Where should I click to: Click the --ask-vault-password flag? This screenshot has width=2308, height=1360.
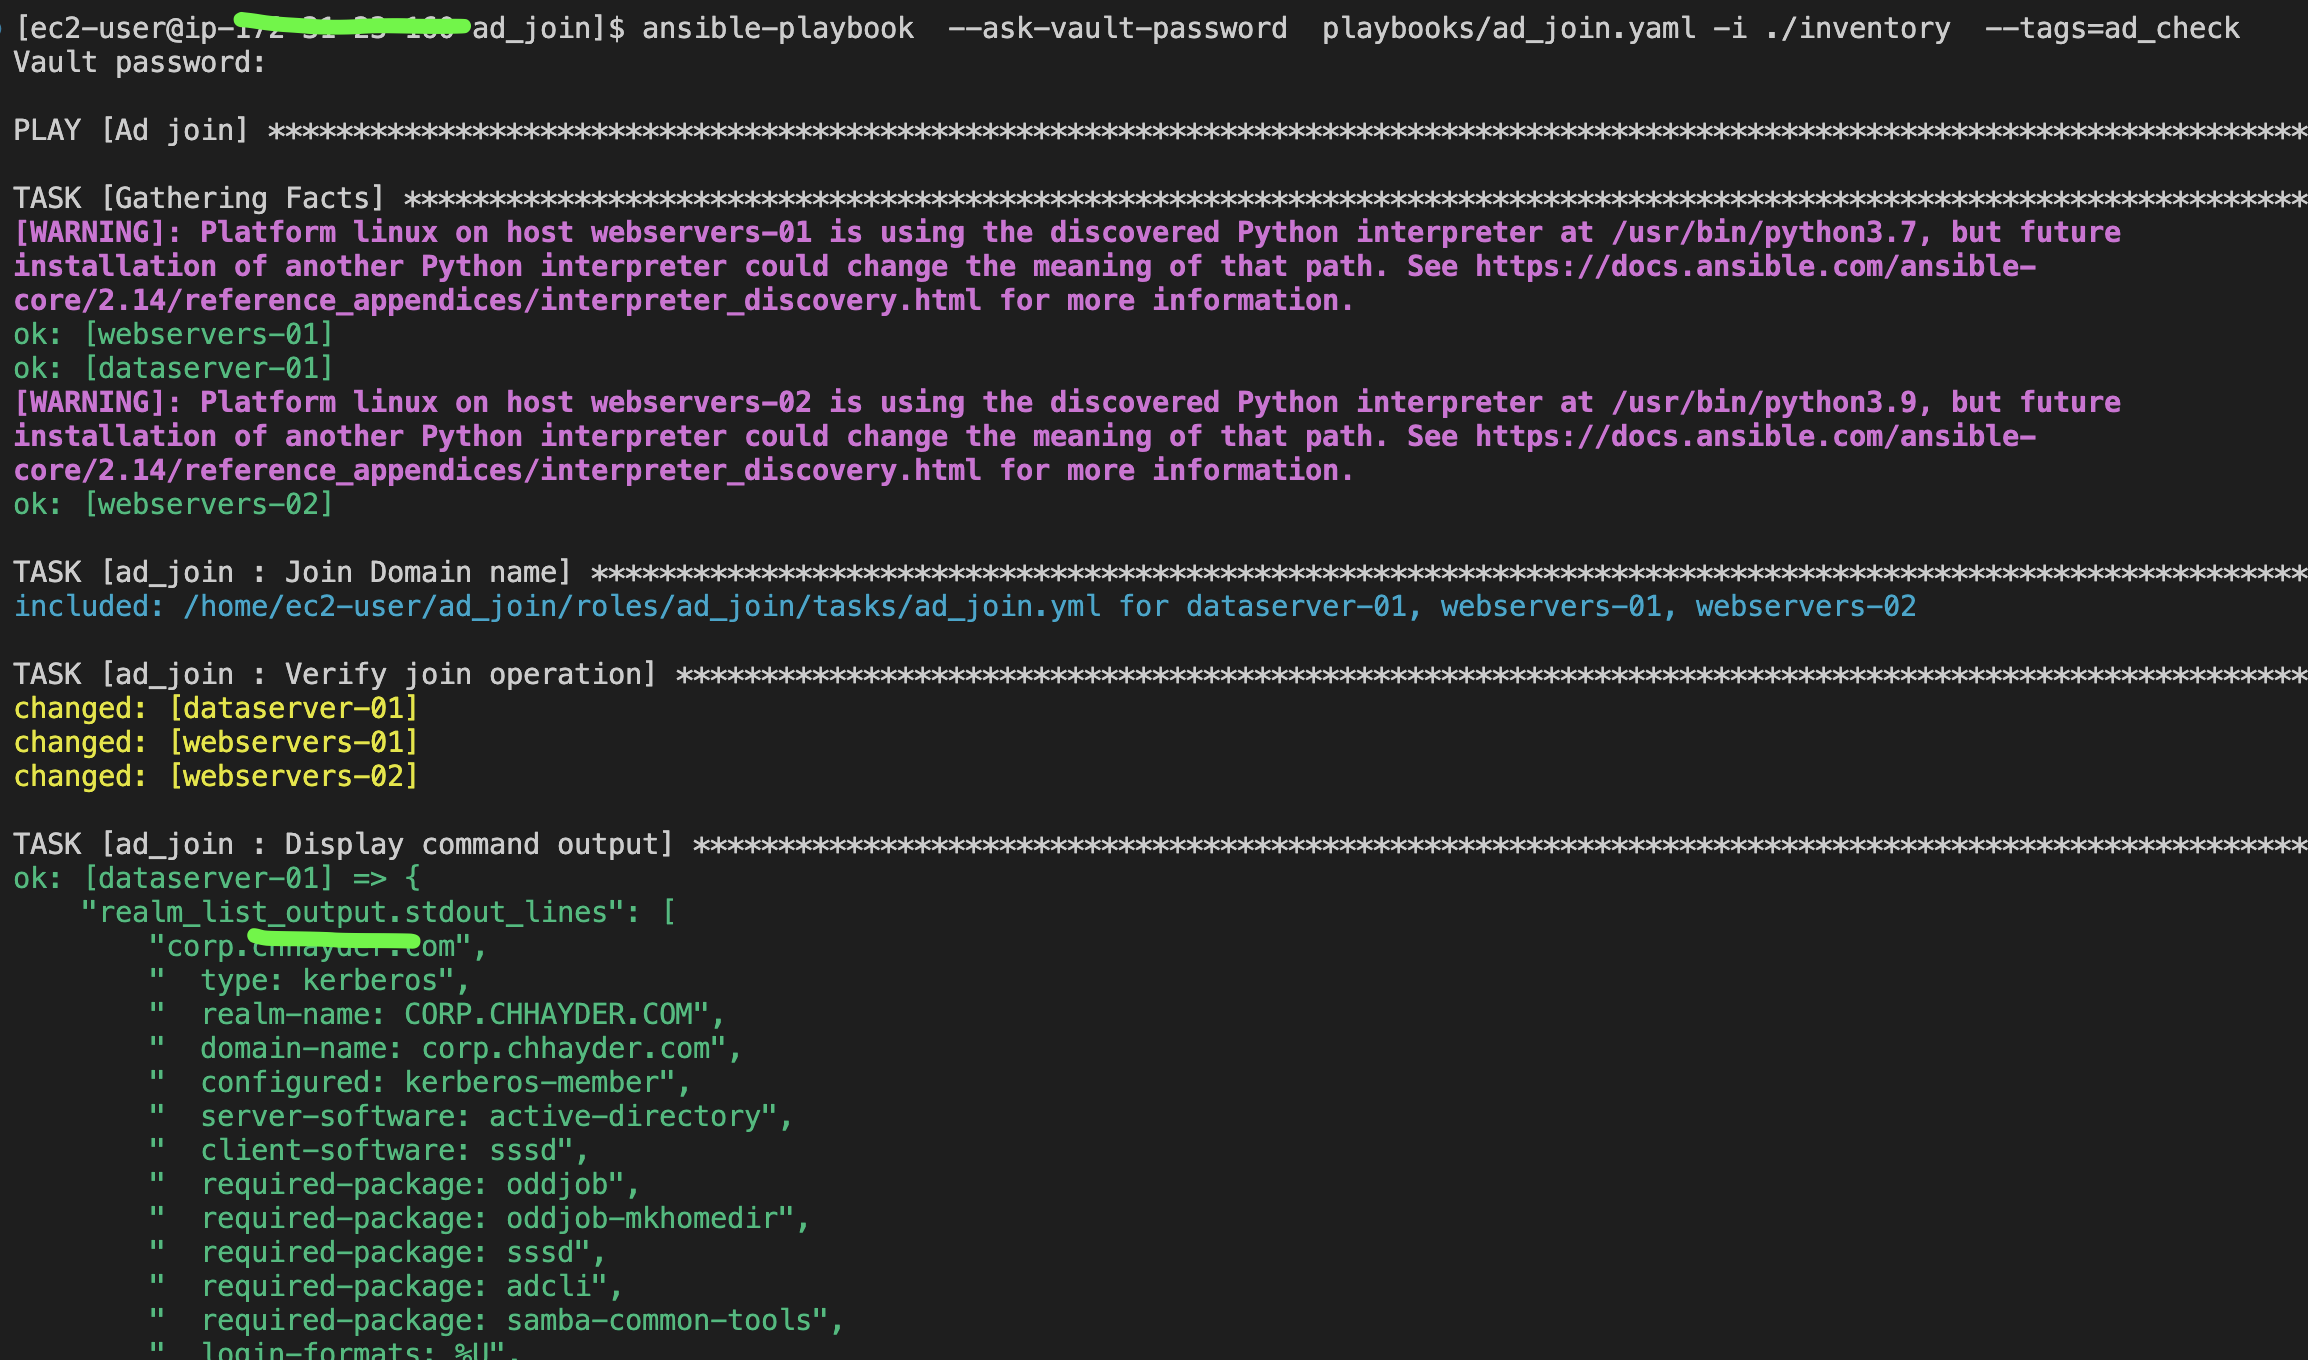[x=1117, y=28]
